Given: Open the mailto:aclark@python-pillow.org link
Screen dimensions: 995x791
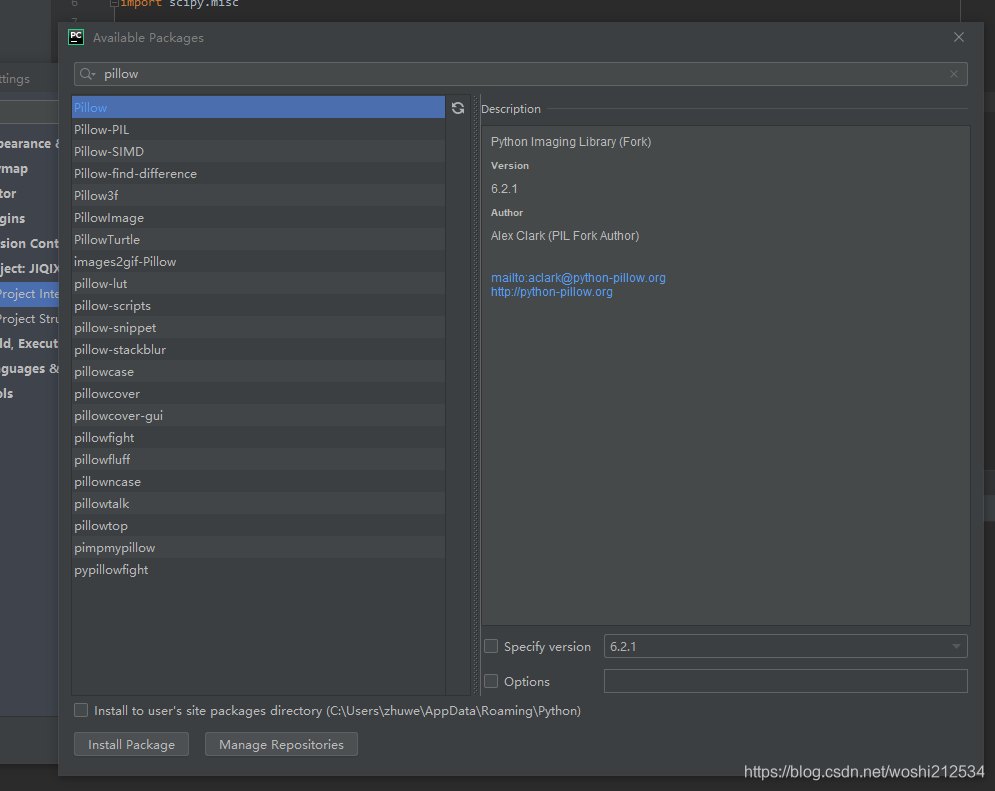Looking at the screenshot, I should pos(578,278).
